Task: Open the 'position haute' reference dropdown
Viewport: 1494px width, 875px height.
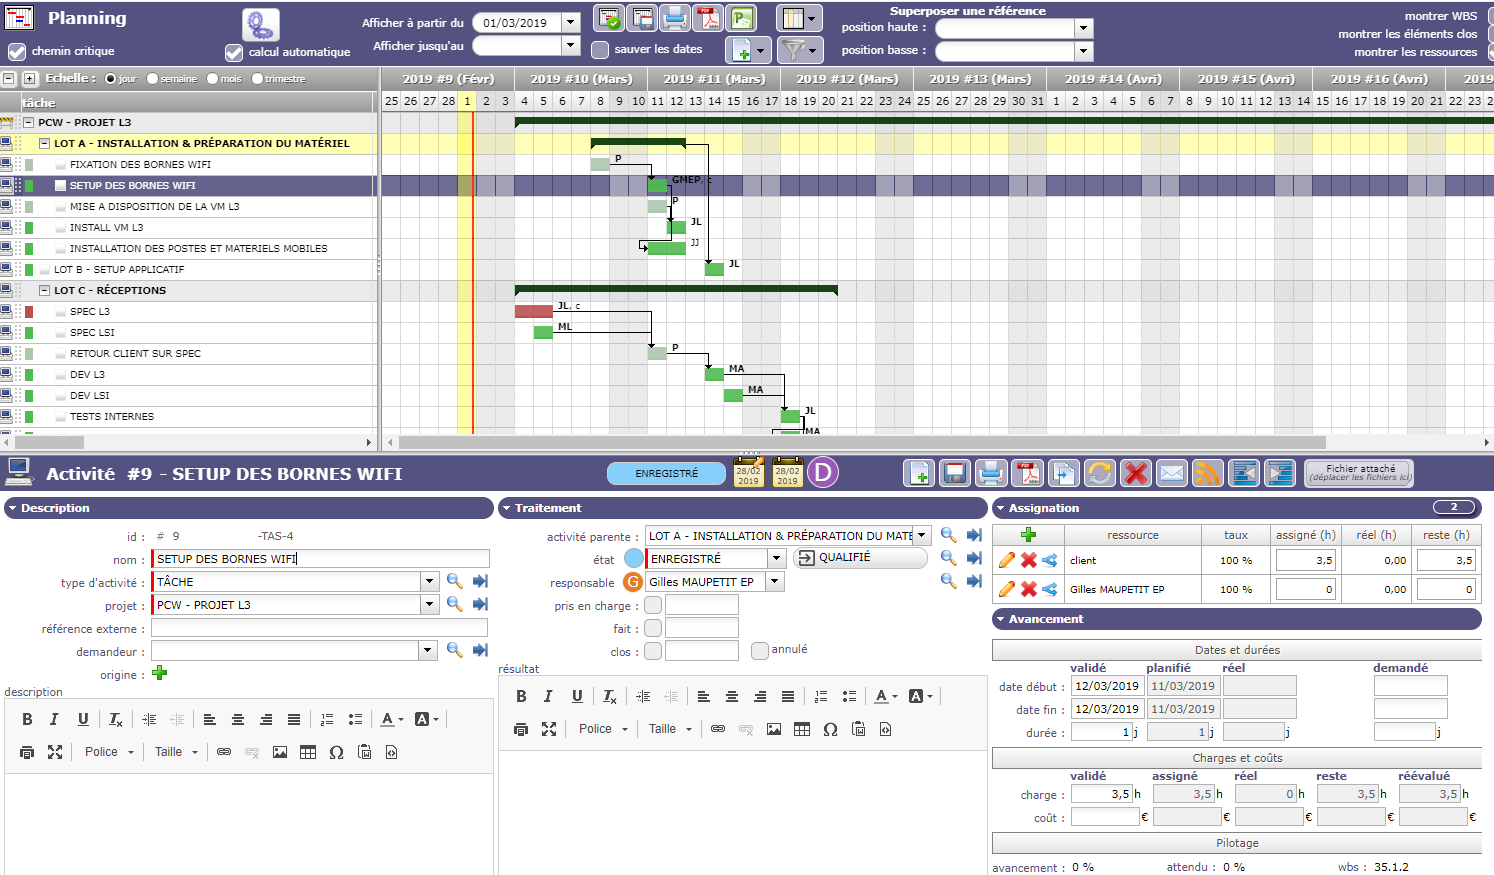Action: pyautogui.click(x=1084, y=28)
